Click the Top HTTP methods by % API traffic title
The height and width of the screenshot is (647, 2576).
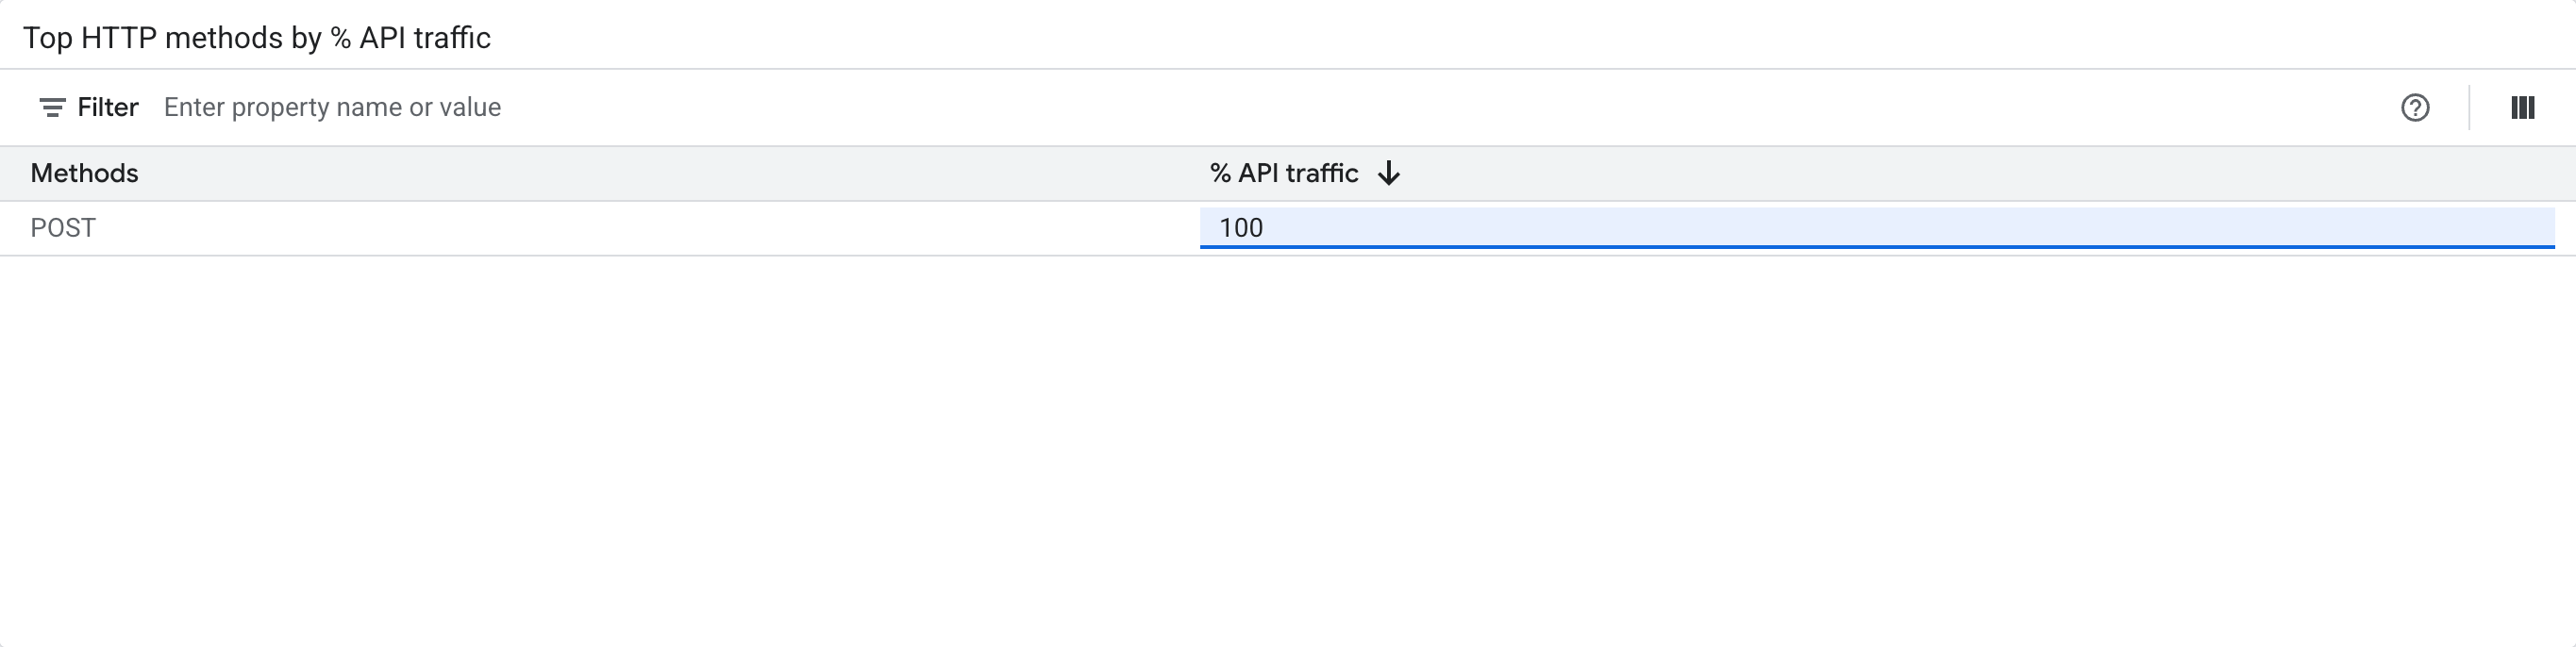pos(259,37)
